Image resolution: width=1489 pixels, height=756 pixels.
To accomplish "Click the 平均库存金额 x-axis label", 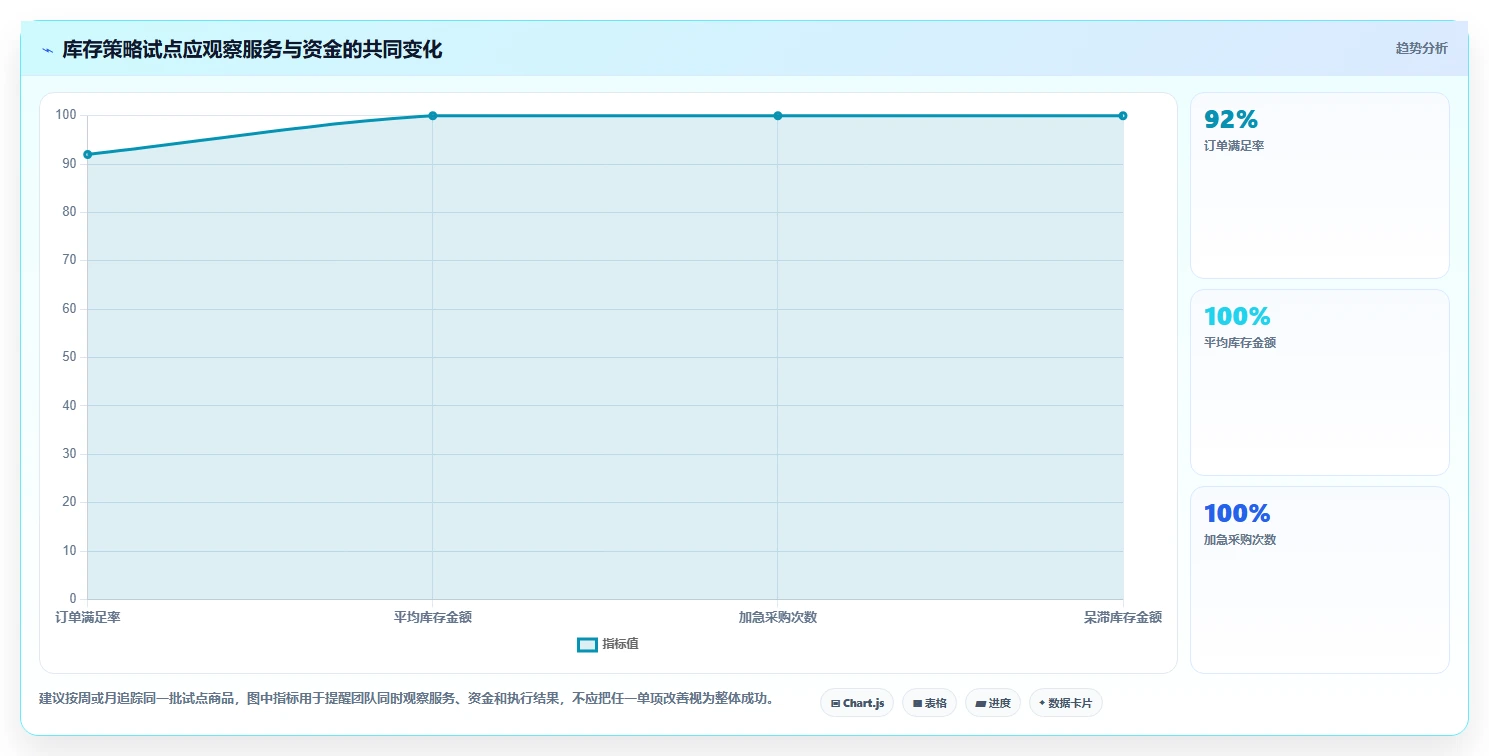I will tap(433, 617).
